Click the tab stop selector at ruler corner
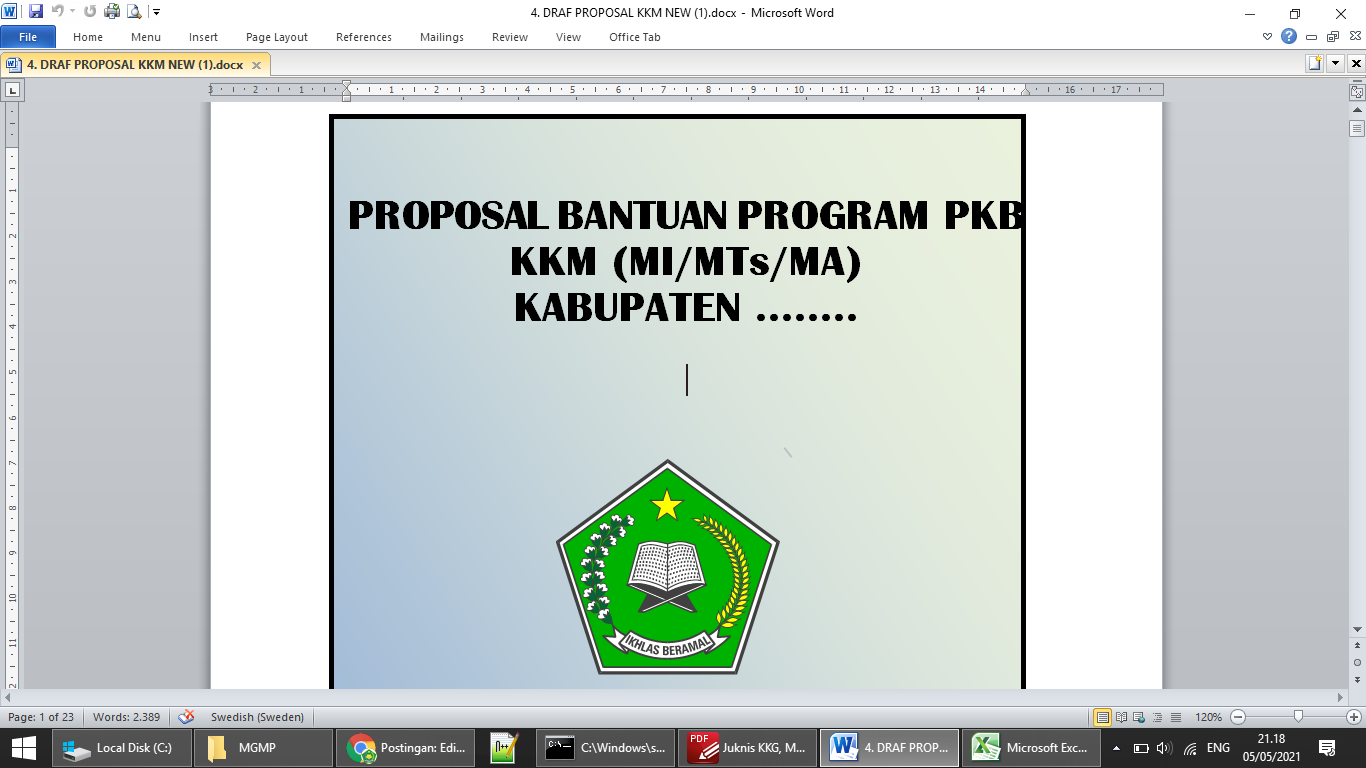1366x768 pixels. [x=13, y=90]
